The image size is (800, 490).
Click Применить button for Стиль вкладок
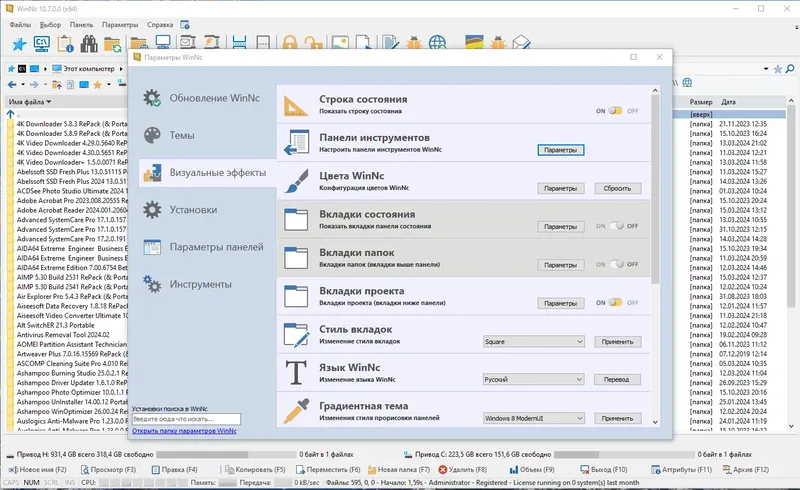coord(617,341)
